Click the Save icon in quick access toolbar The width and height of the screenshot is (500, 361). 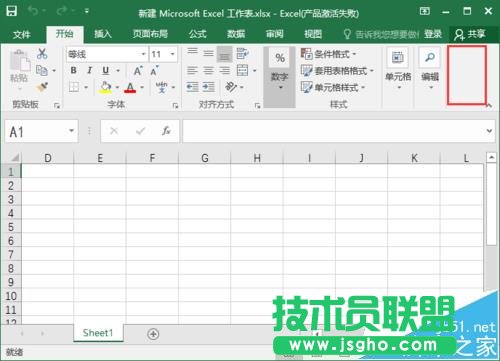click(x=12, y=11)
